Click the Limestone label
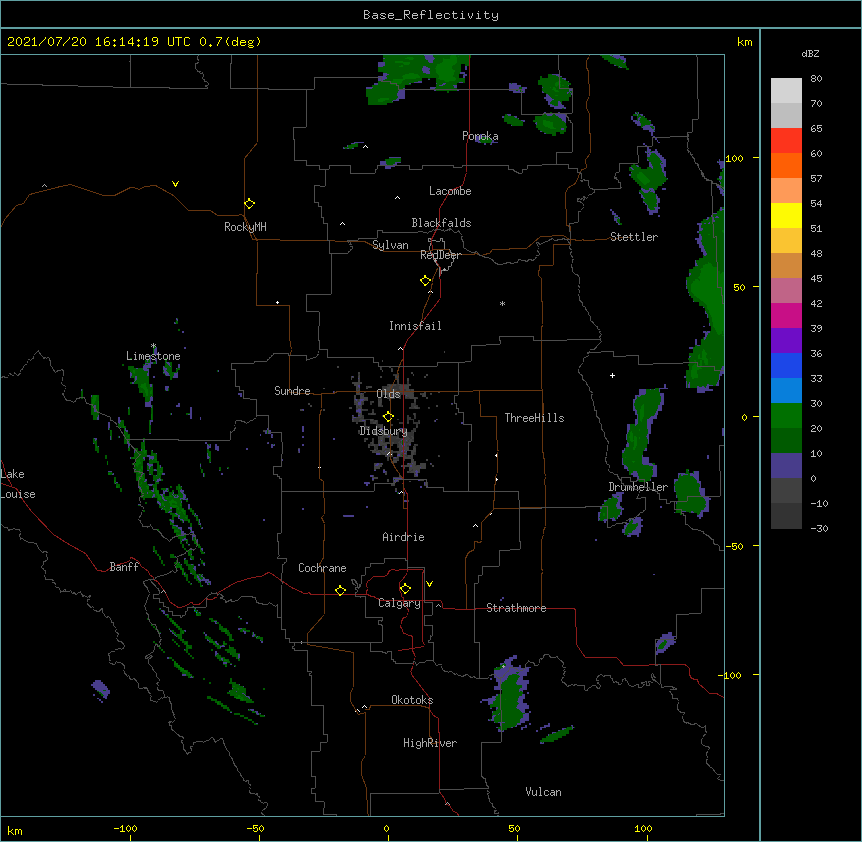 pos(153,356)
